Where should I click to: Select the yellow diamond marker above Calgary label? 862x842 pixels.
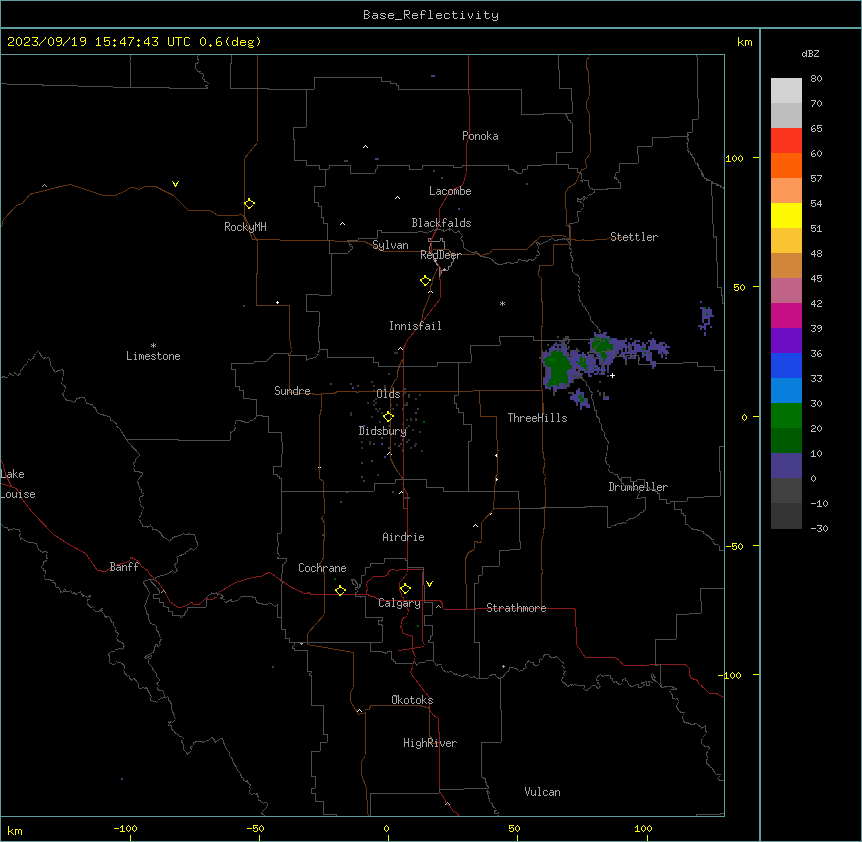(405, 589)
